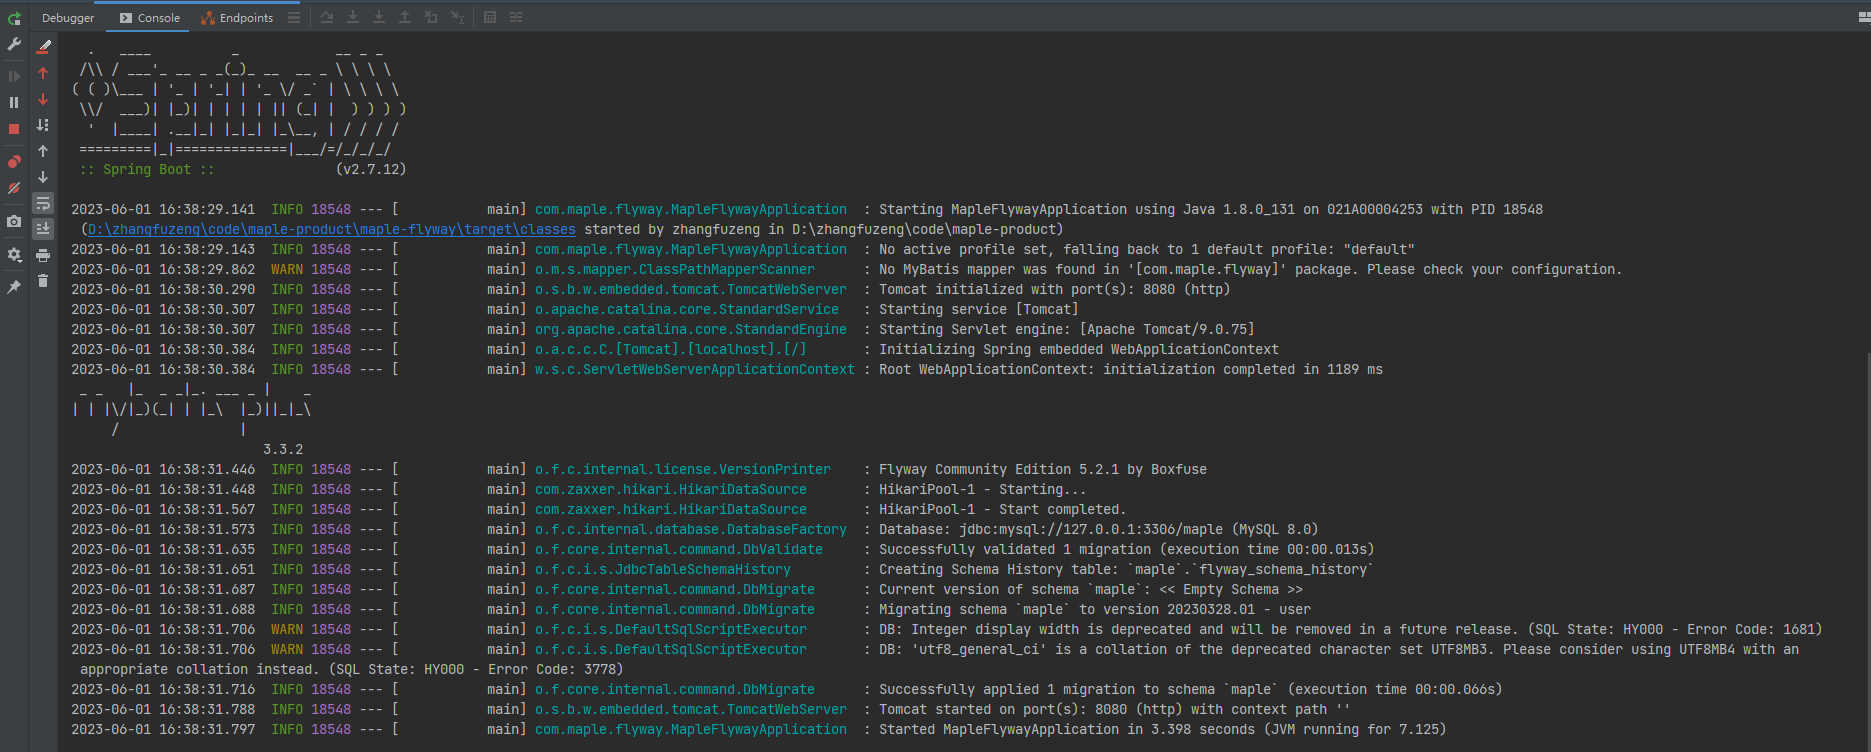Pin the debug tab with pushpin icon
Image resolution: width=1871 pixels, height=752 pixels.
point(14,287)
